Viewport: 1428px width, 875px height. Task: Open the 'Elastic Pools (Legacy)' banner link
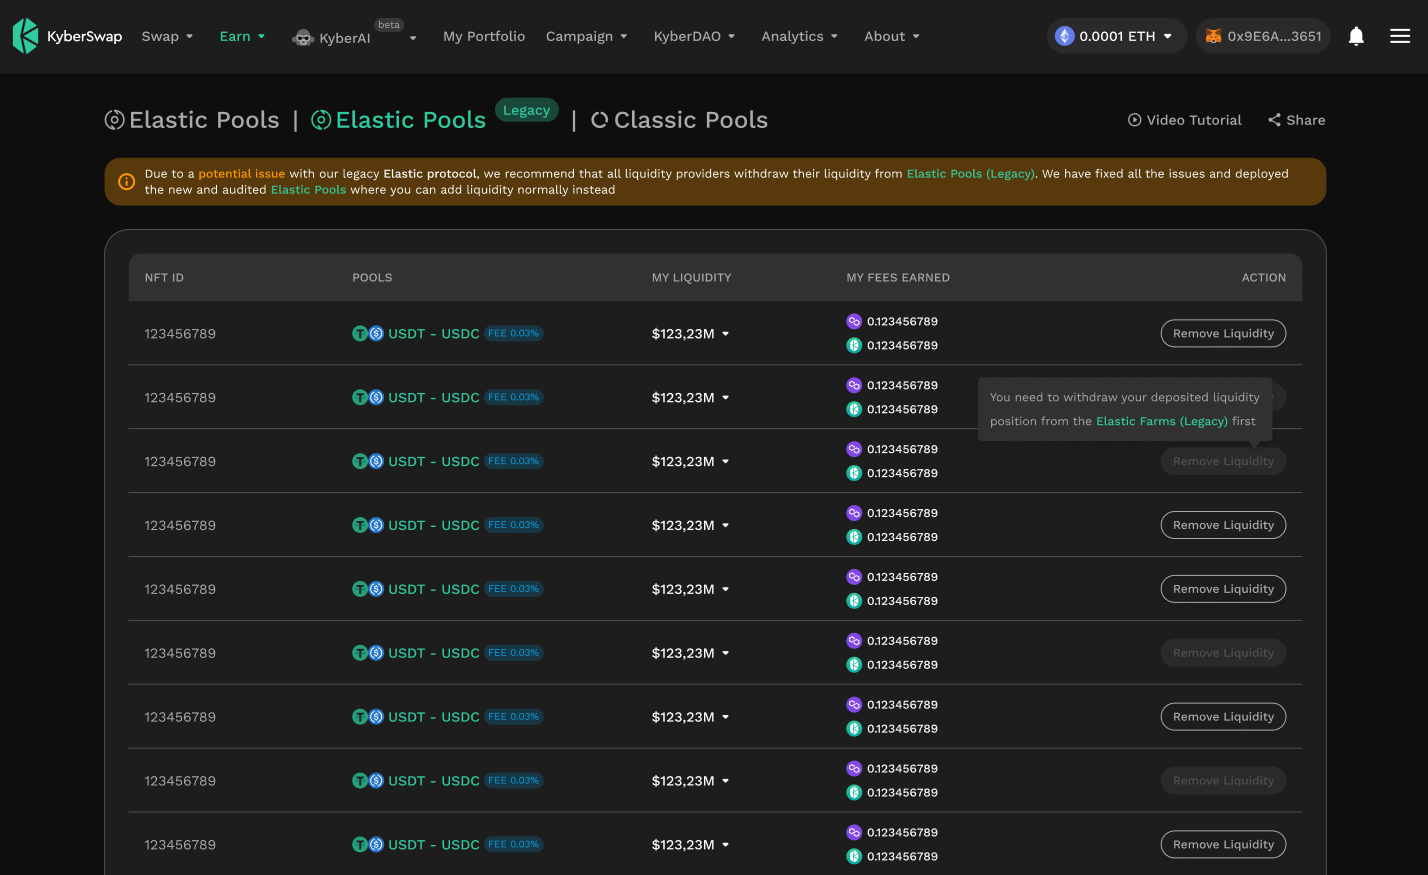(x=971, y=174)
